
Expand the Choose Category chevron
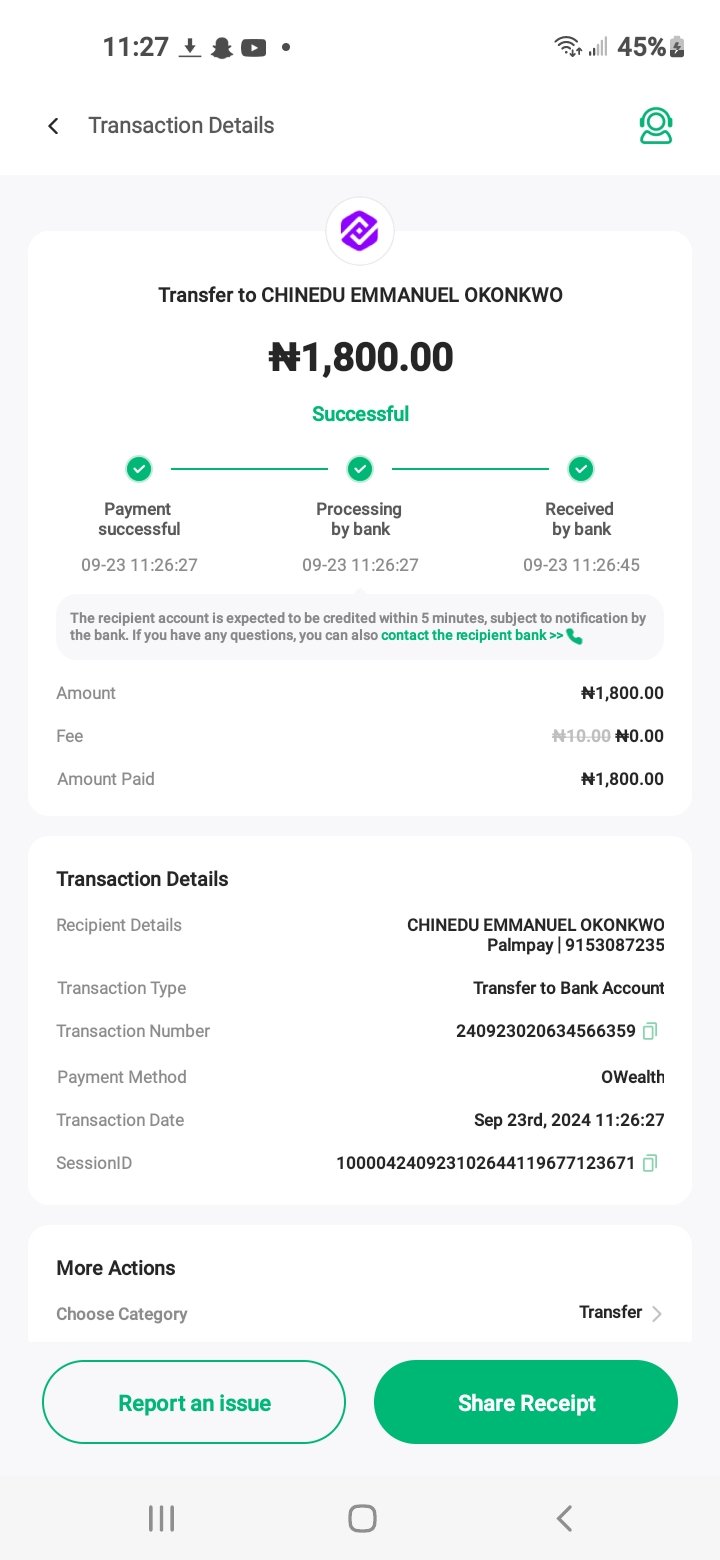(x=657, y=1314)
